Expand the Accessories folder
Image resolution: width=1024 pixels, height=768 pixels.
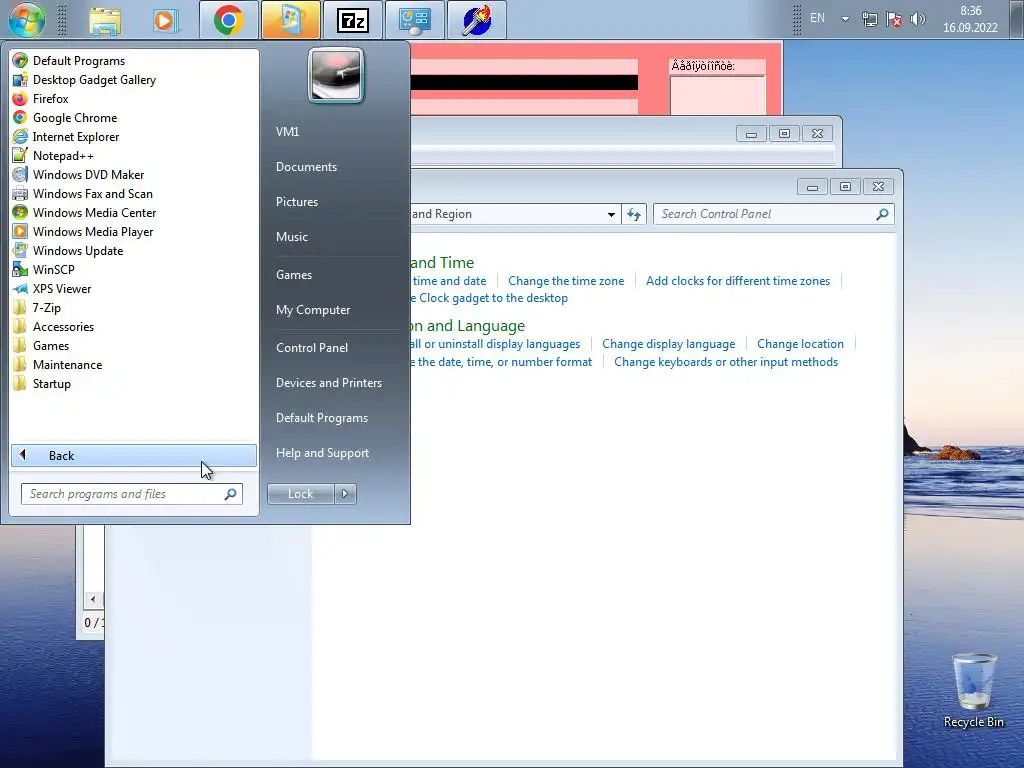(63, 327)
